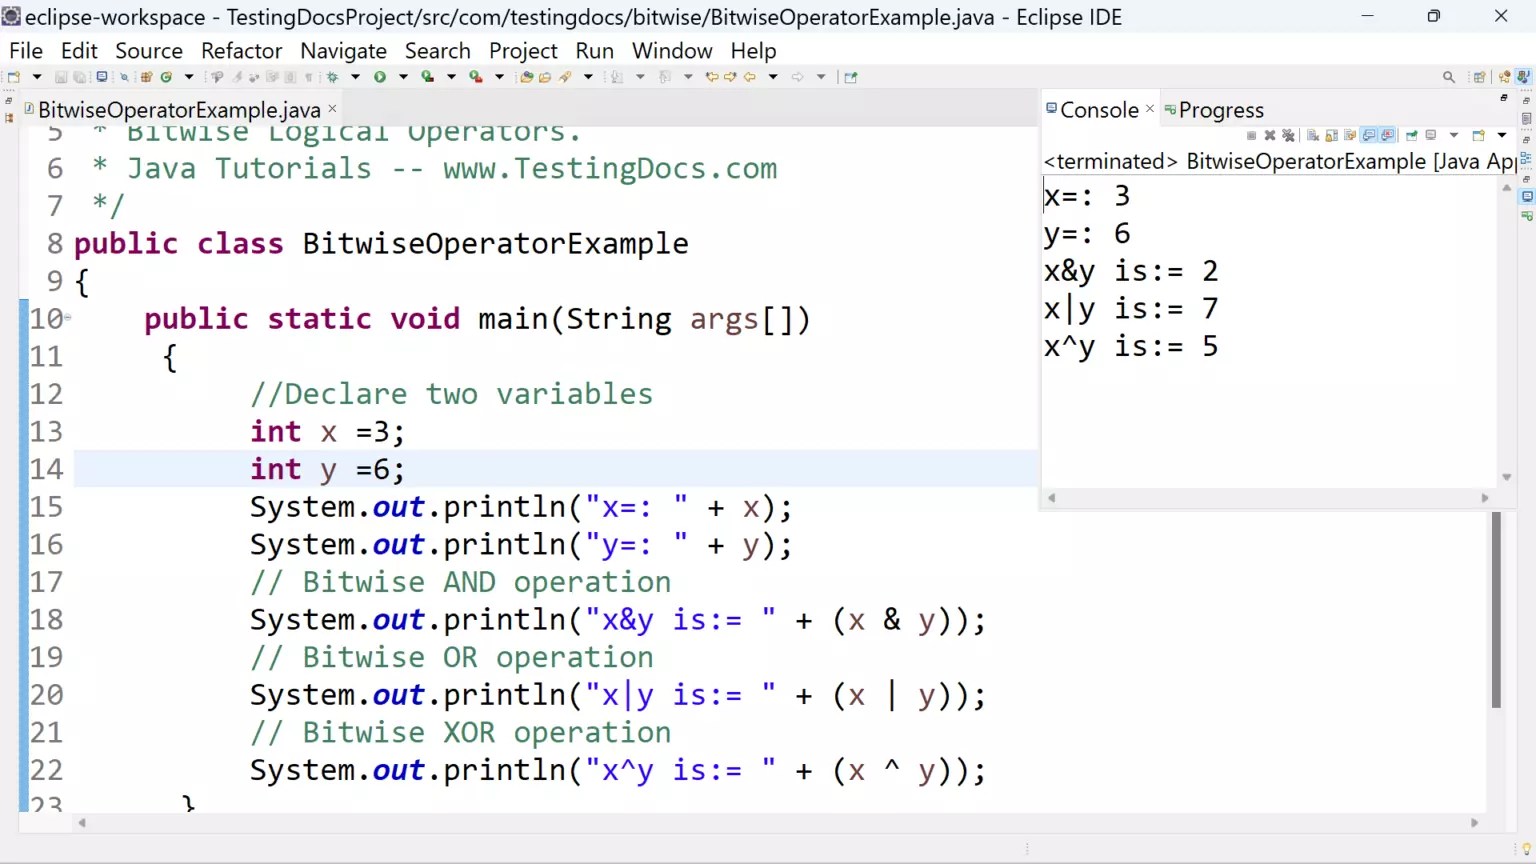Open the Debug launch icon on the toolbar
Image resolution: width=1536 pixels, height=864 pixels.
330,76
